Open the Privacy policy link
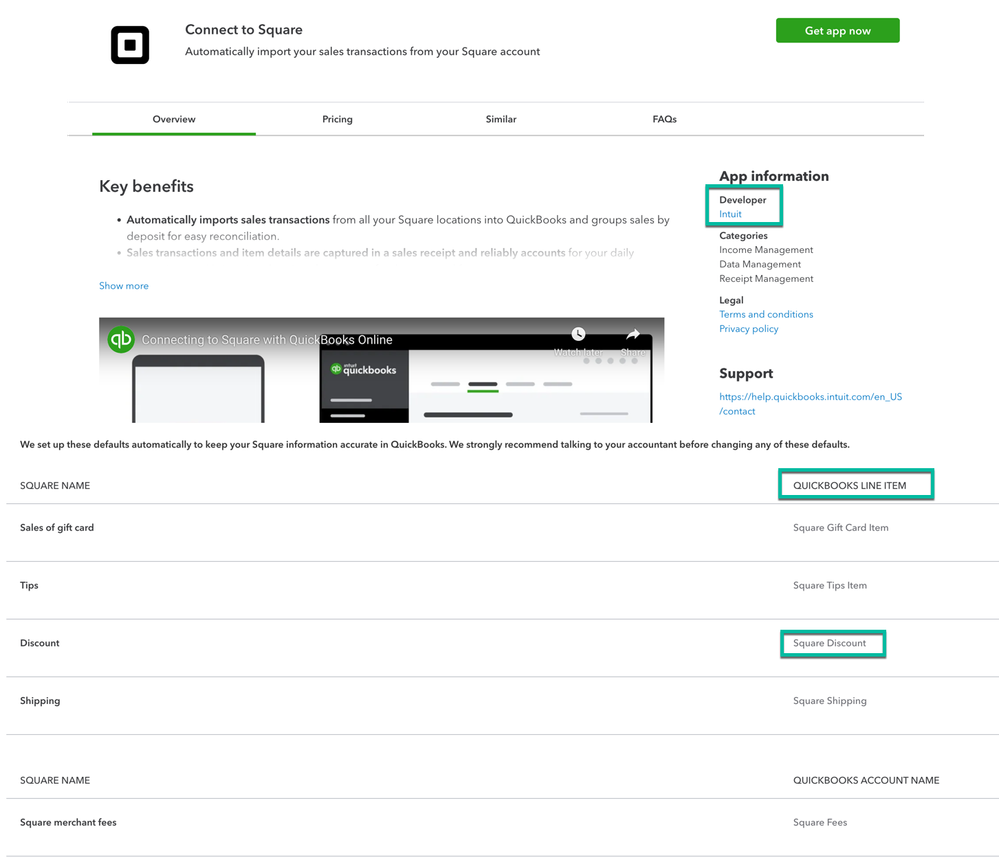 (x=748, y=329)
